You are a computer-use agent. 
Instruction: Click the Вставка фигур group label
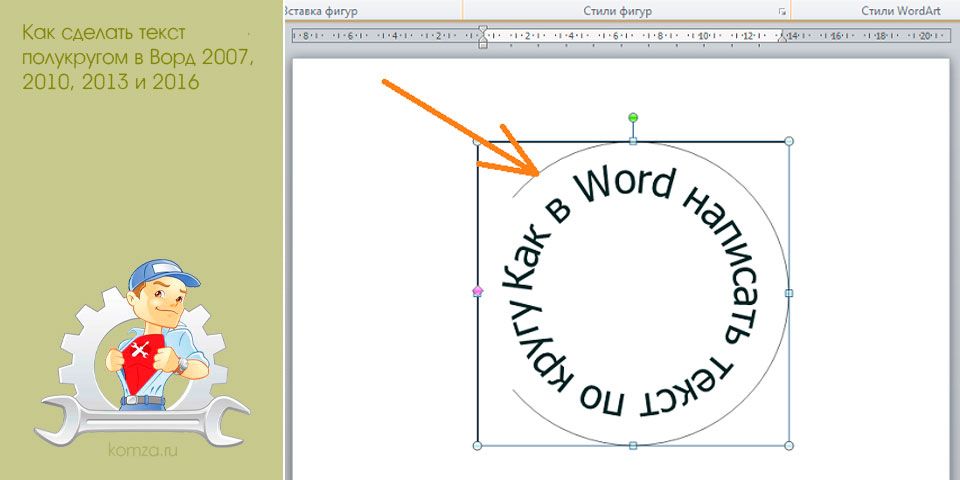[x=321, y=11]
